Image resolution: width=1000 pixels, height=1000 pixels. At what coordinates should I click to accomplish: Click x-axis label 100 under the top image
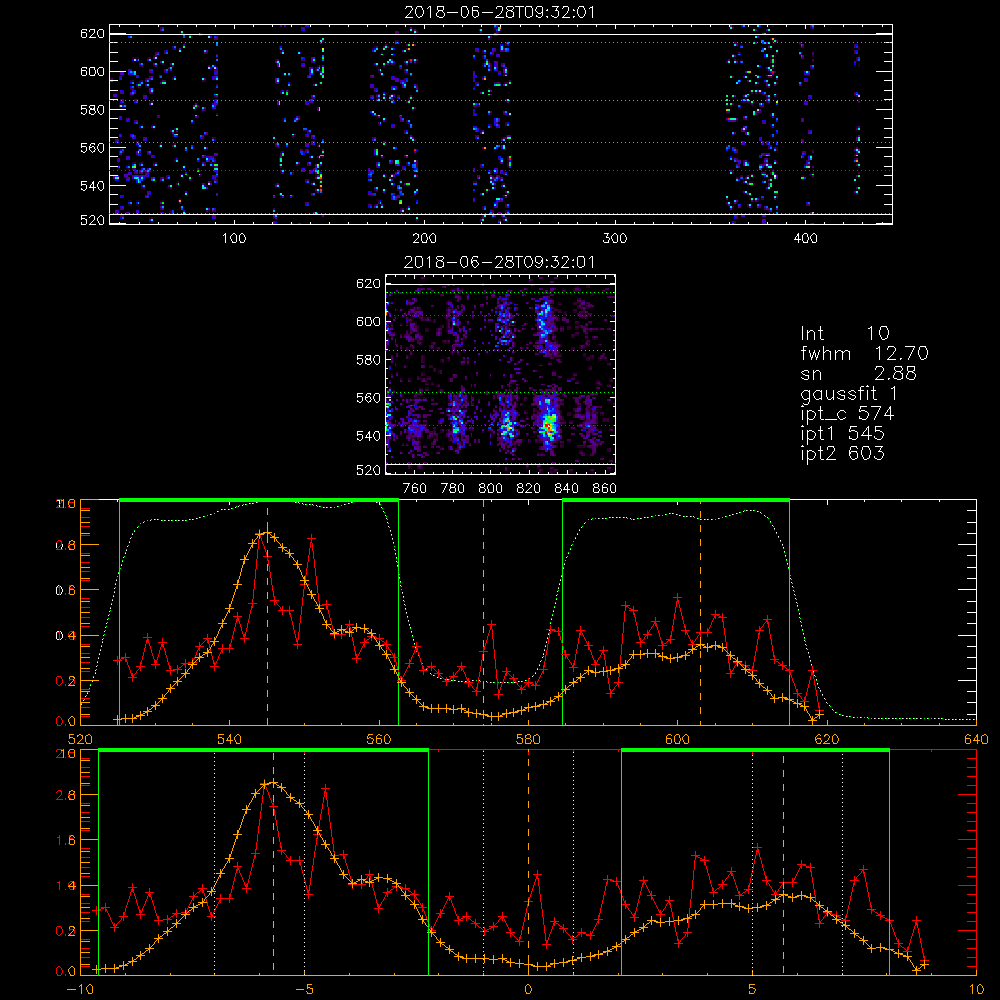(234, 239)
